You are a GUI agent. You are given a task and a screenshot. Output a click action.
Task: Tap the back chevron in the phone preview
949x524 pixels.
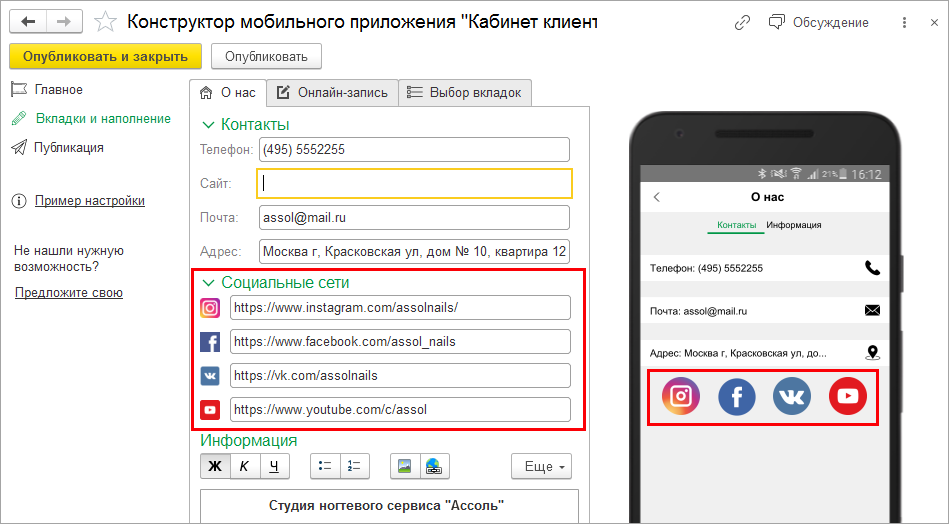coord(657,197)
